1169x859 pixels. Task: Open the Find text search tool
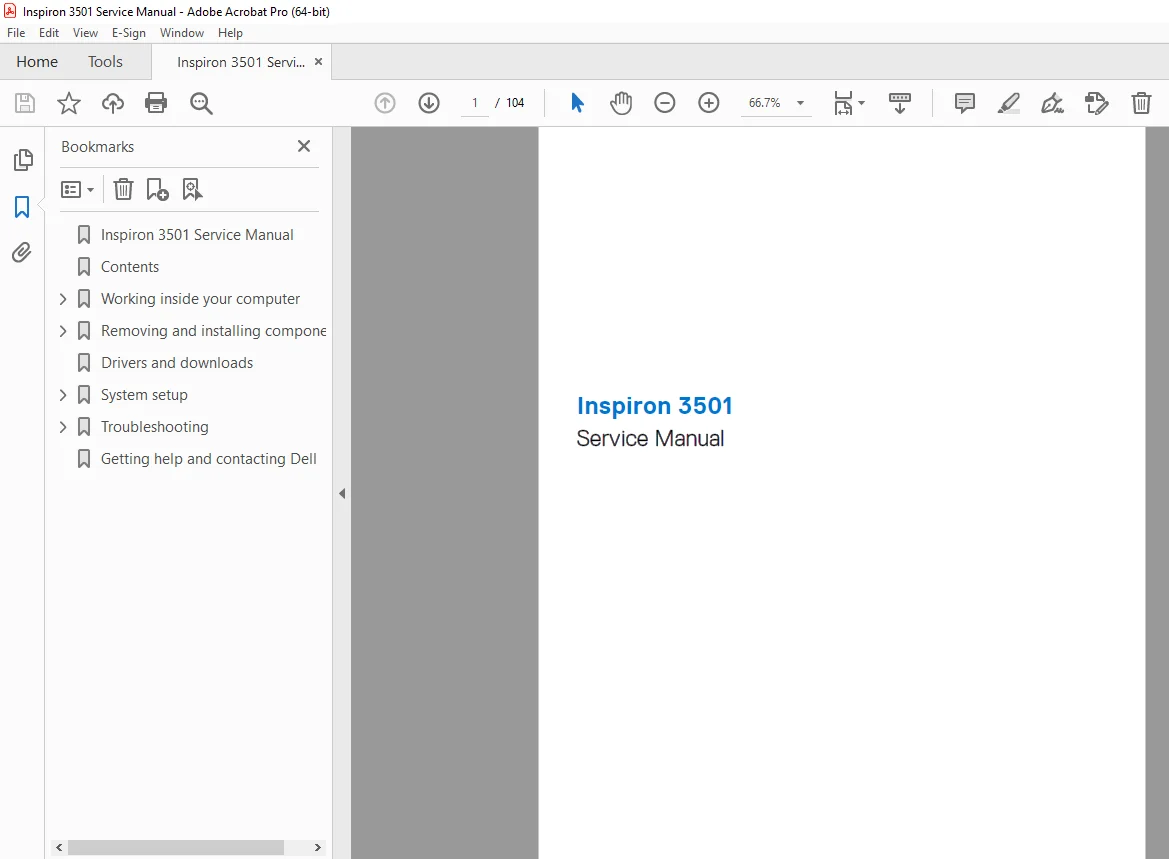(x=201, y=103)
